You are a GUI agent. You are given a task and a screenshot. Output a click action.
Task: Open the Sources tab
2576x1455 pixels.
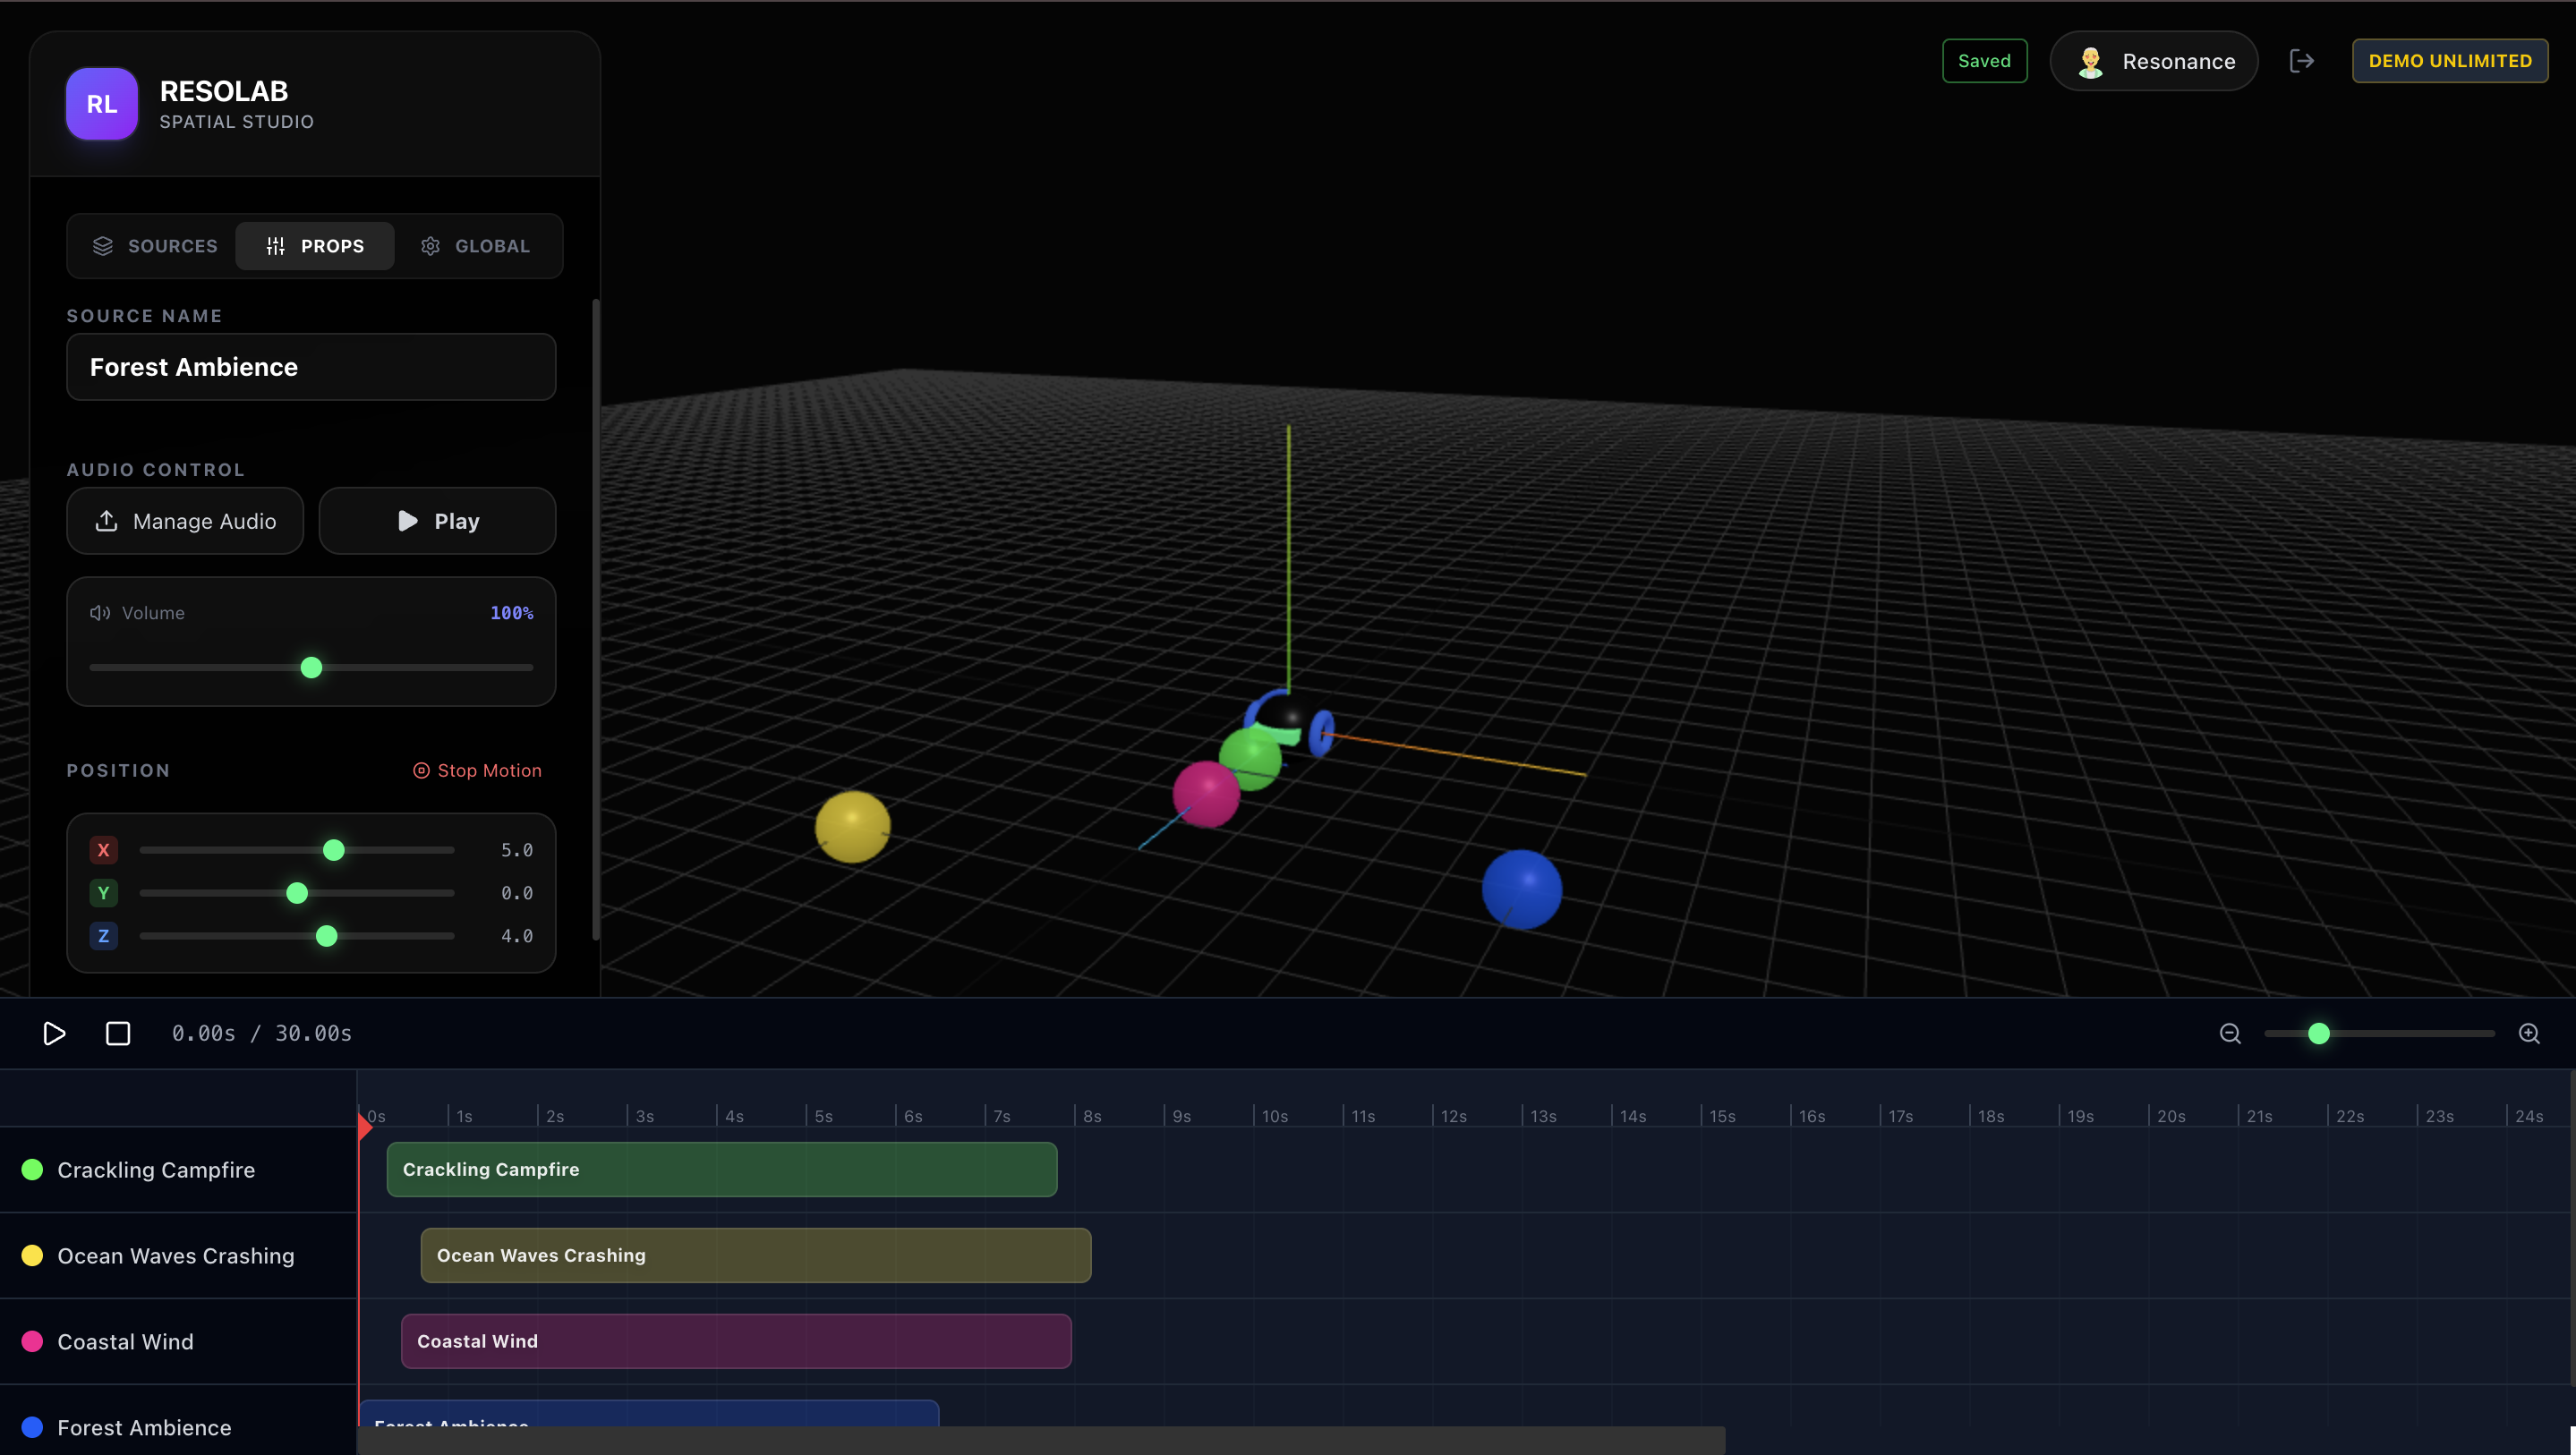pyautogui.click(x=155, y=246)
